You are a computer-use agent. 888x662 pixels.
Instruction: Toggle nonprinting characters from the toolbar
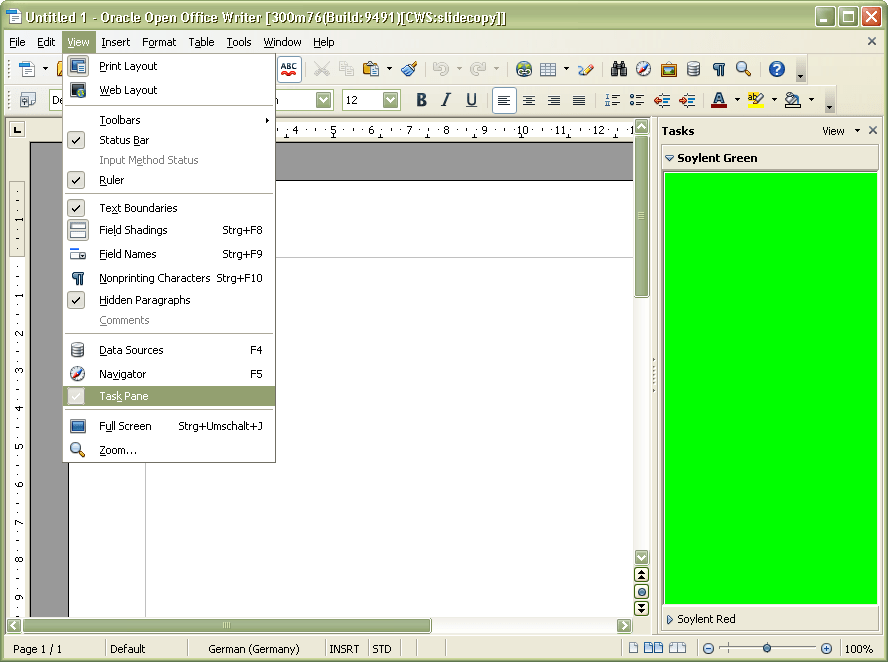(x=717, y=71)
